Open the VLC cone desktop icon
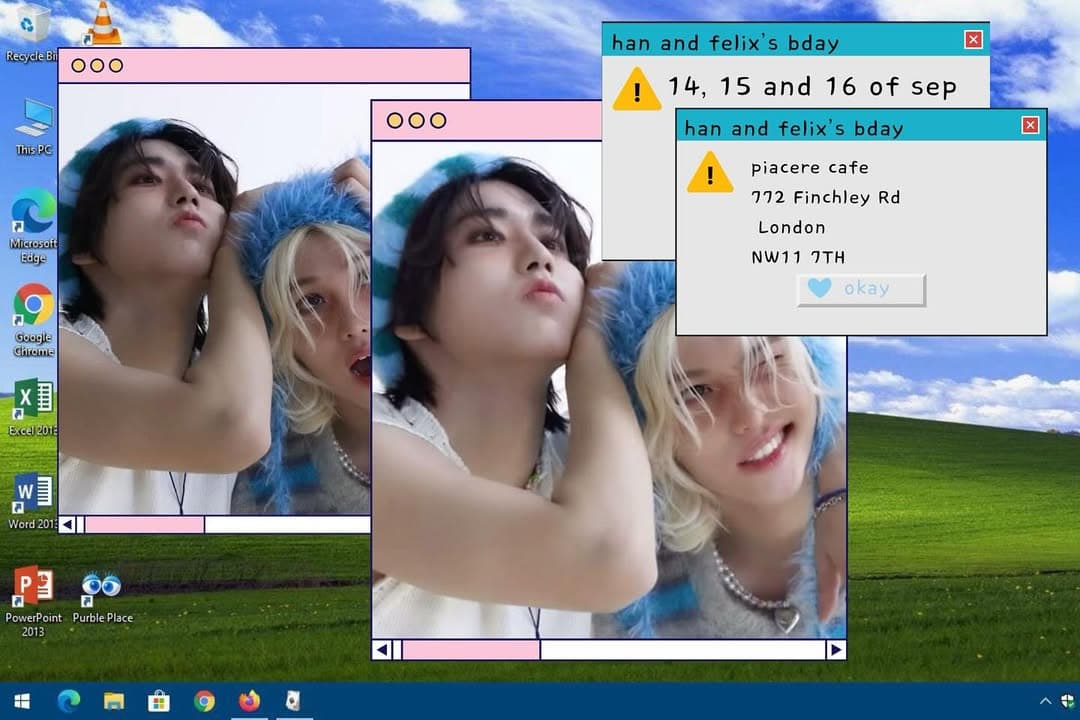1080x720 pixels. (x=102, y=23)
